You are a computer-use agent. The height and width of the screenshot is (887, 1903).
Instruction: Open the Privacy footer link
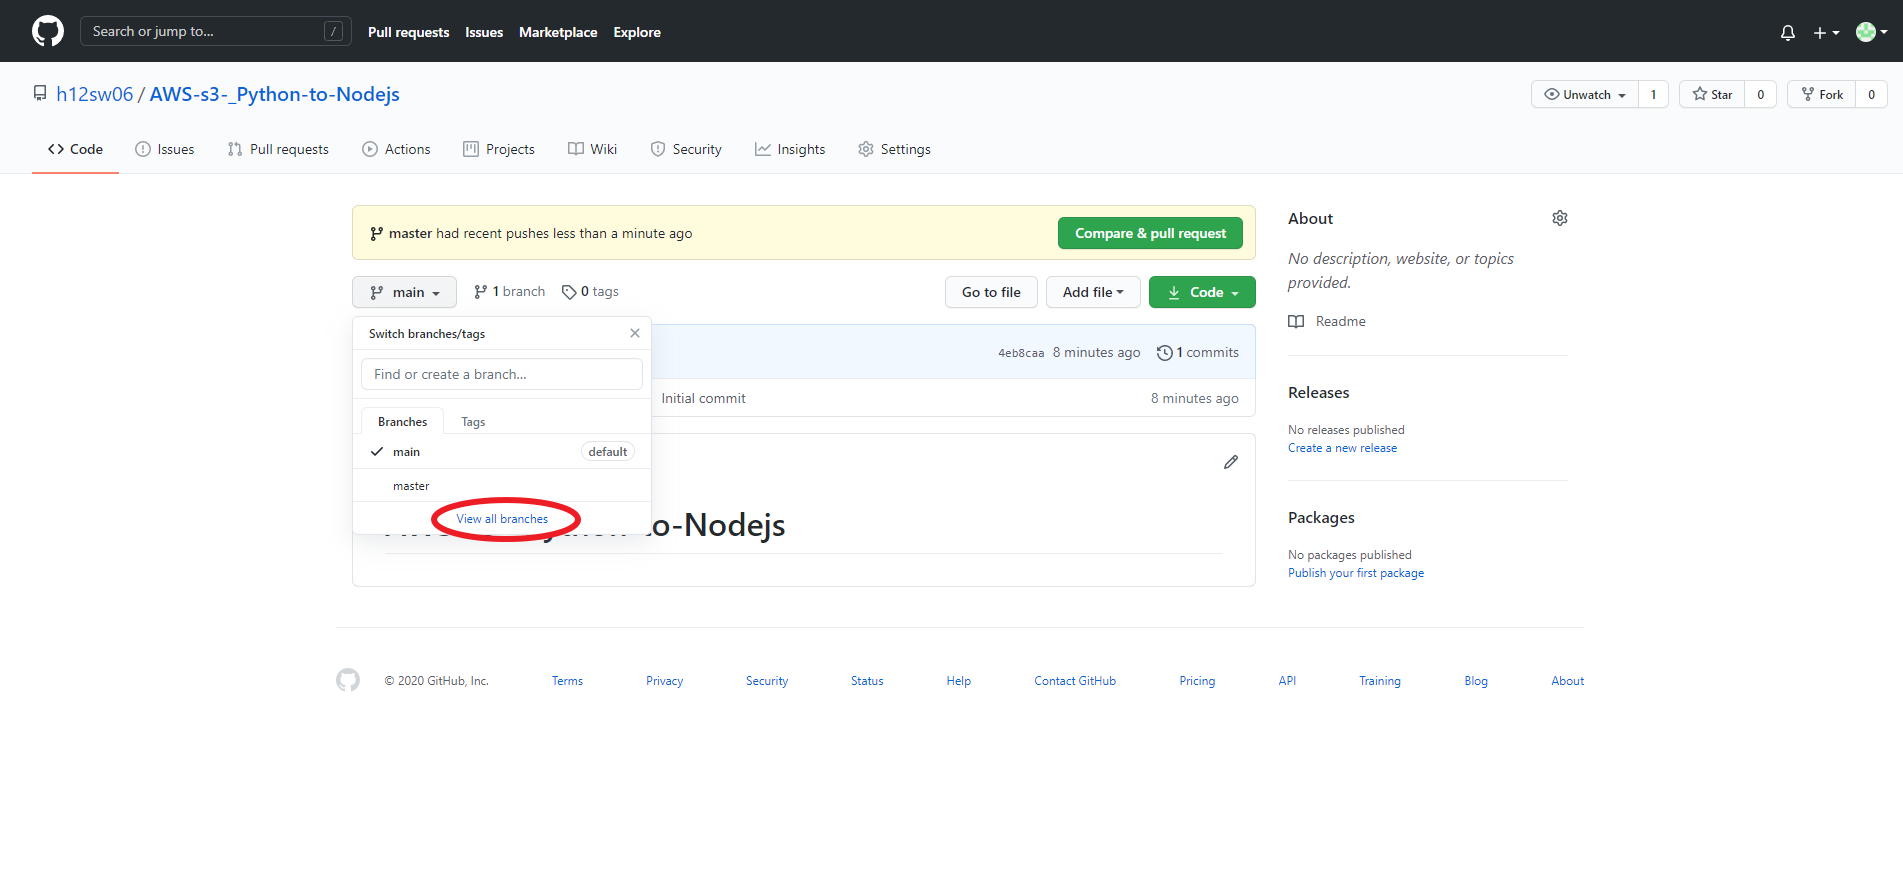tap(664, 681)
